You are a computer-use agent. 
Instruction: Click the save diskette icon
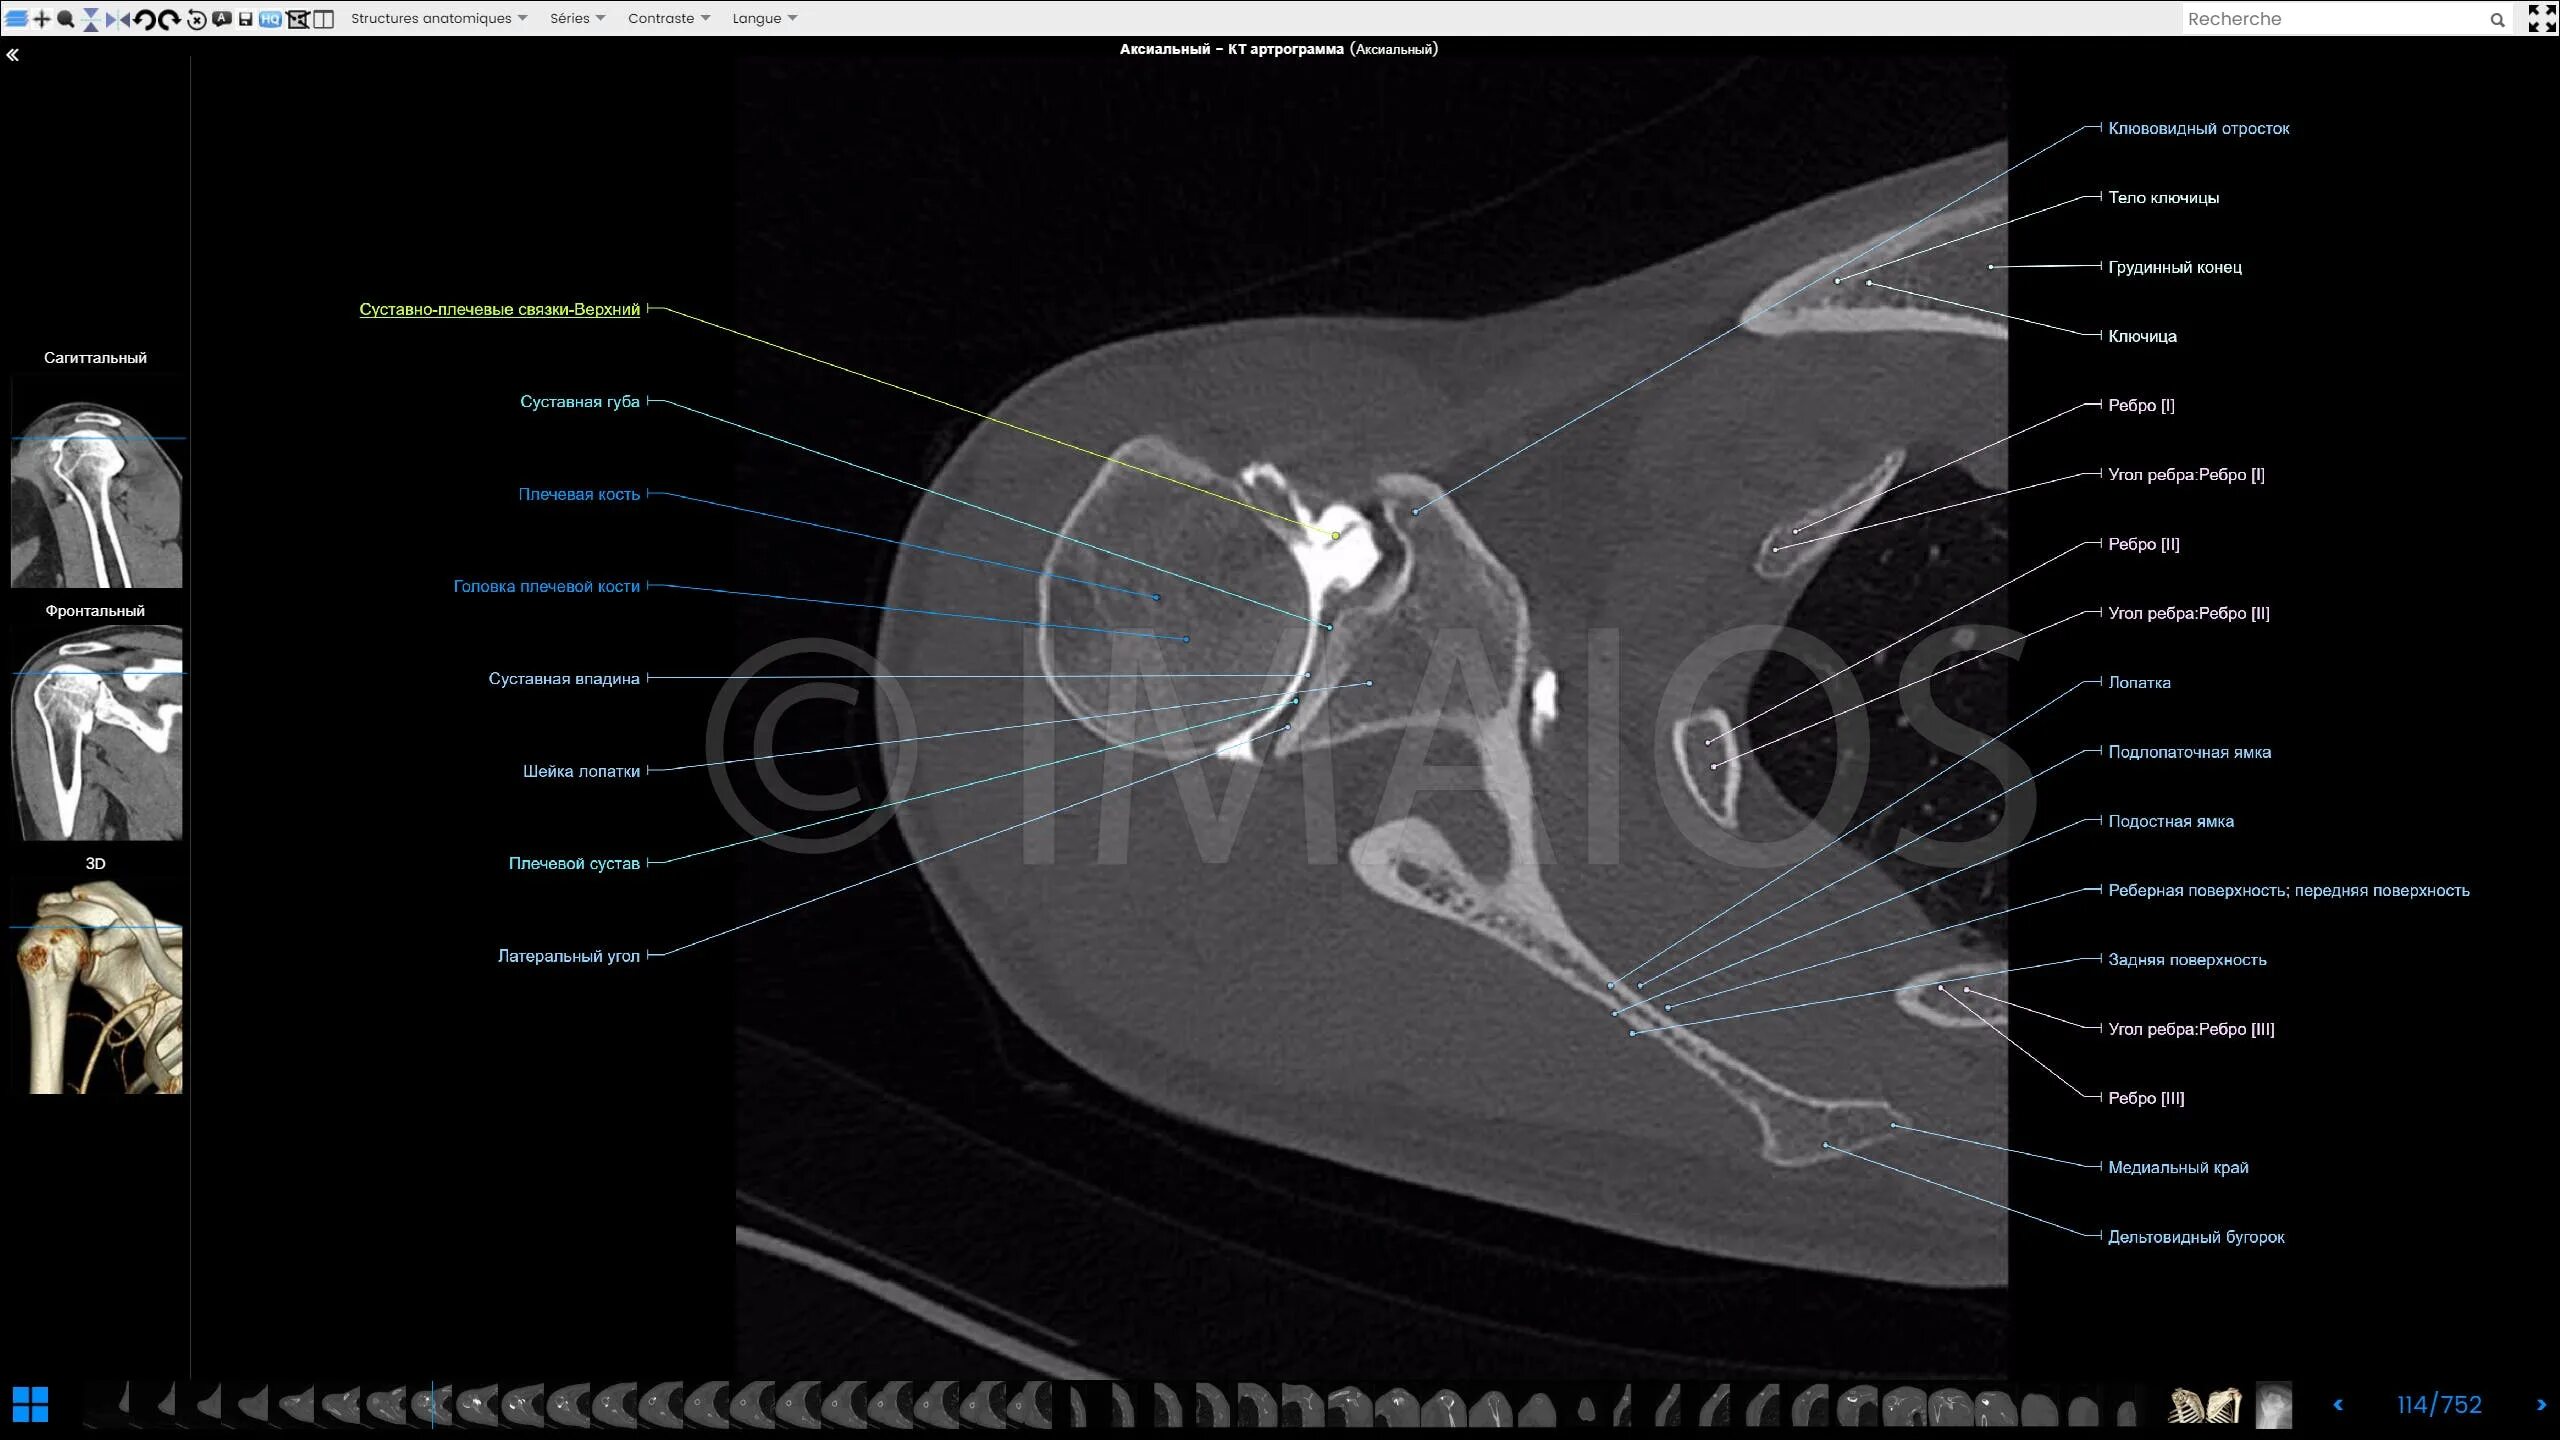[x=245, y=19]
